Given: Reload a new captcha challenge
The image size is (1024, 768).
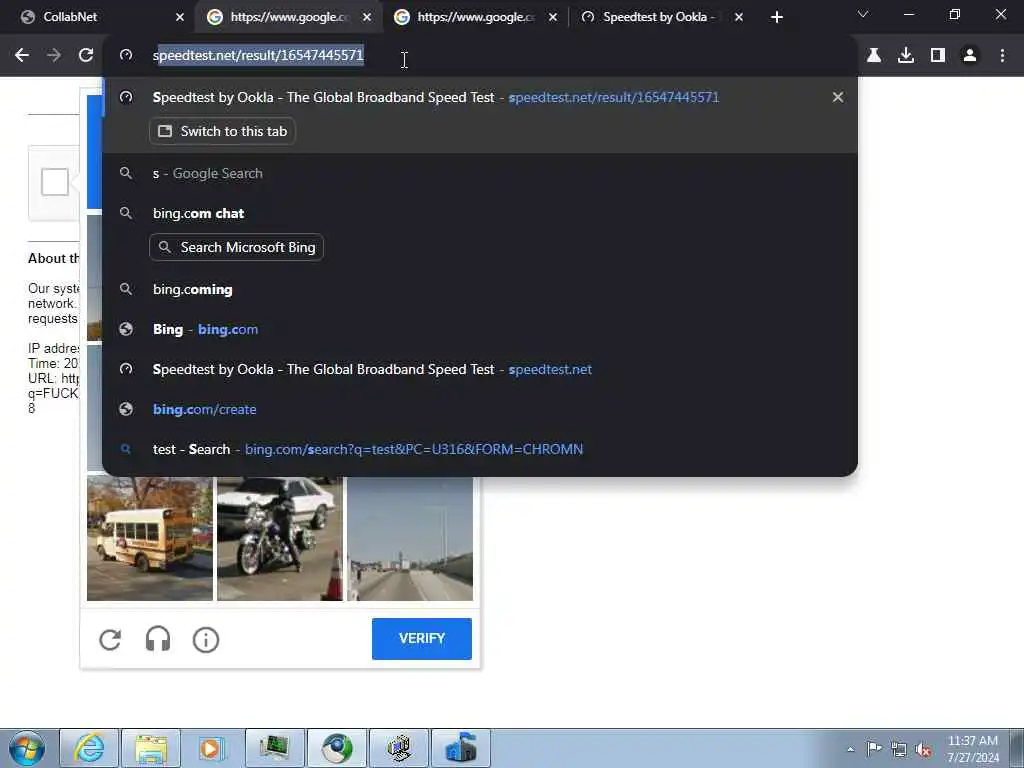Looking at the screenshot, I should 110,639.
